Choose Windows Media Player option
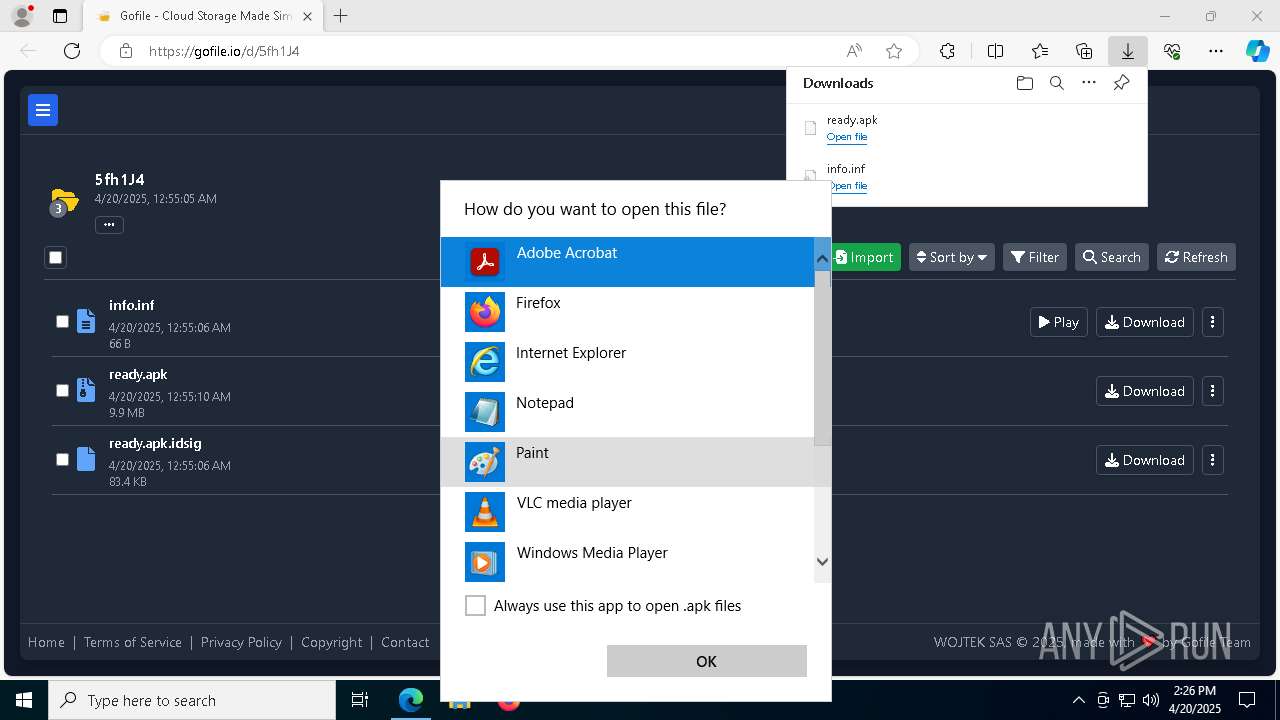1280x720 pixels. tap(628, 562)
